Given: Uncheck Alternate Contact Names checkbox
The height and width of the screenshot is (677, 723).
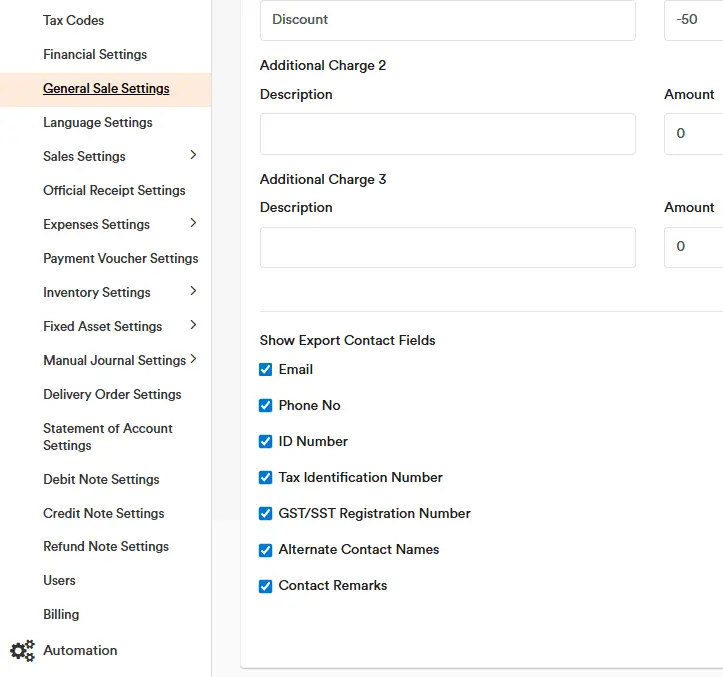Looking at the screenshot, I should [266, 550].
